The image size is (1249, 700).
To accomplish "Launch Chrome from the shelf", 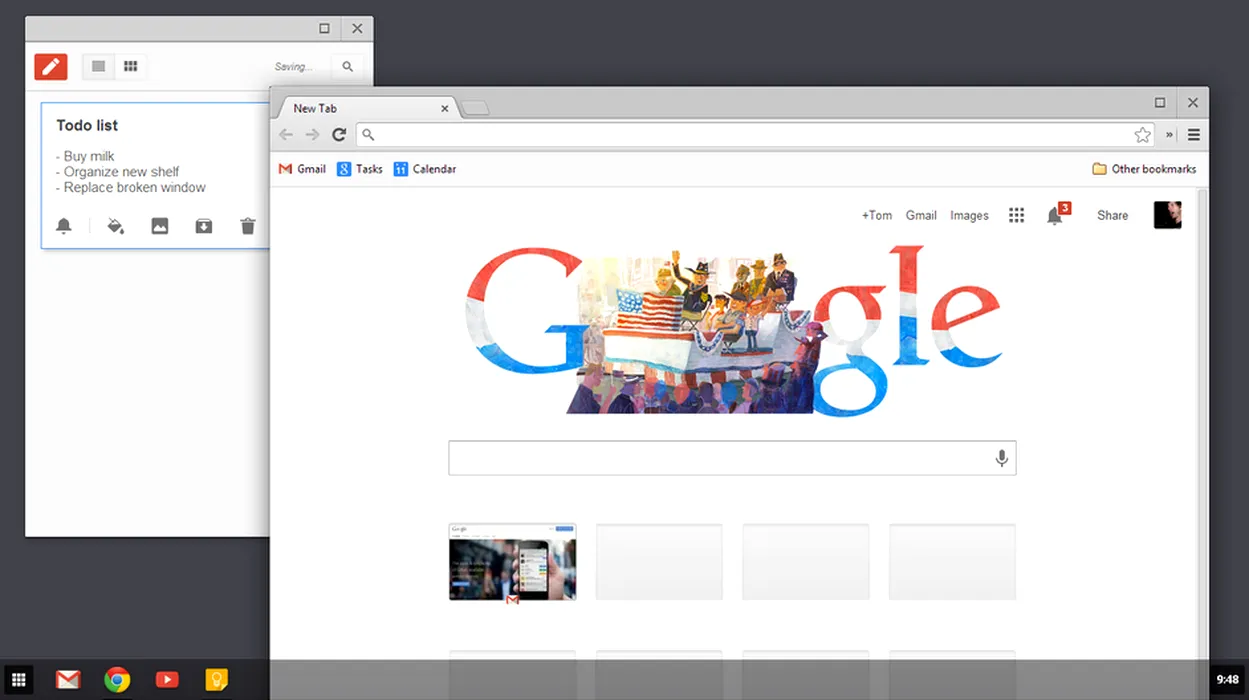I will pos(117,681).
